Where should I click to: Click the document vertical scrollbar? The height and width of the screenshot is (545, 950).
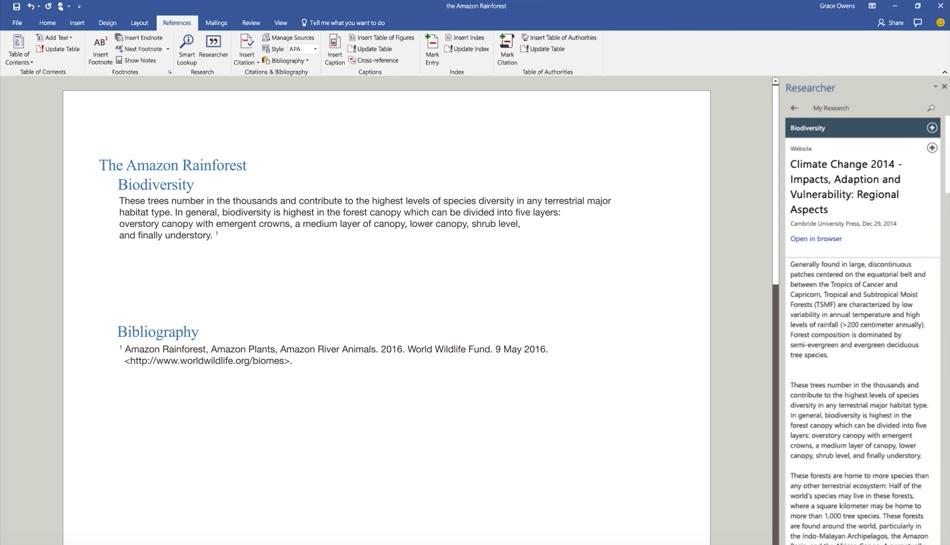[x=776, y=311]
